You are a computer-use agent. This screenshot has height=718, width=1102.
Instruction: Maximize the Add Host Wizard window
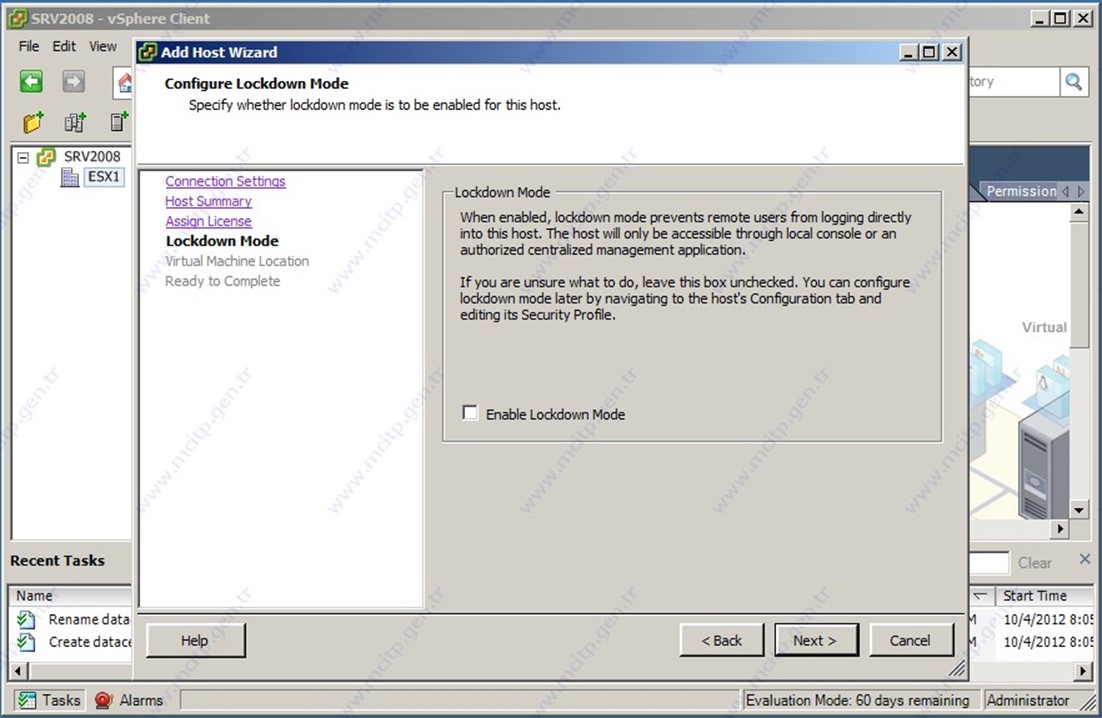coord(929,52)
